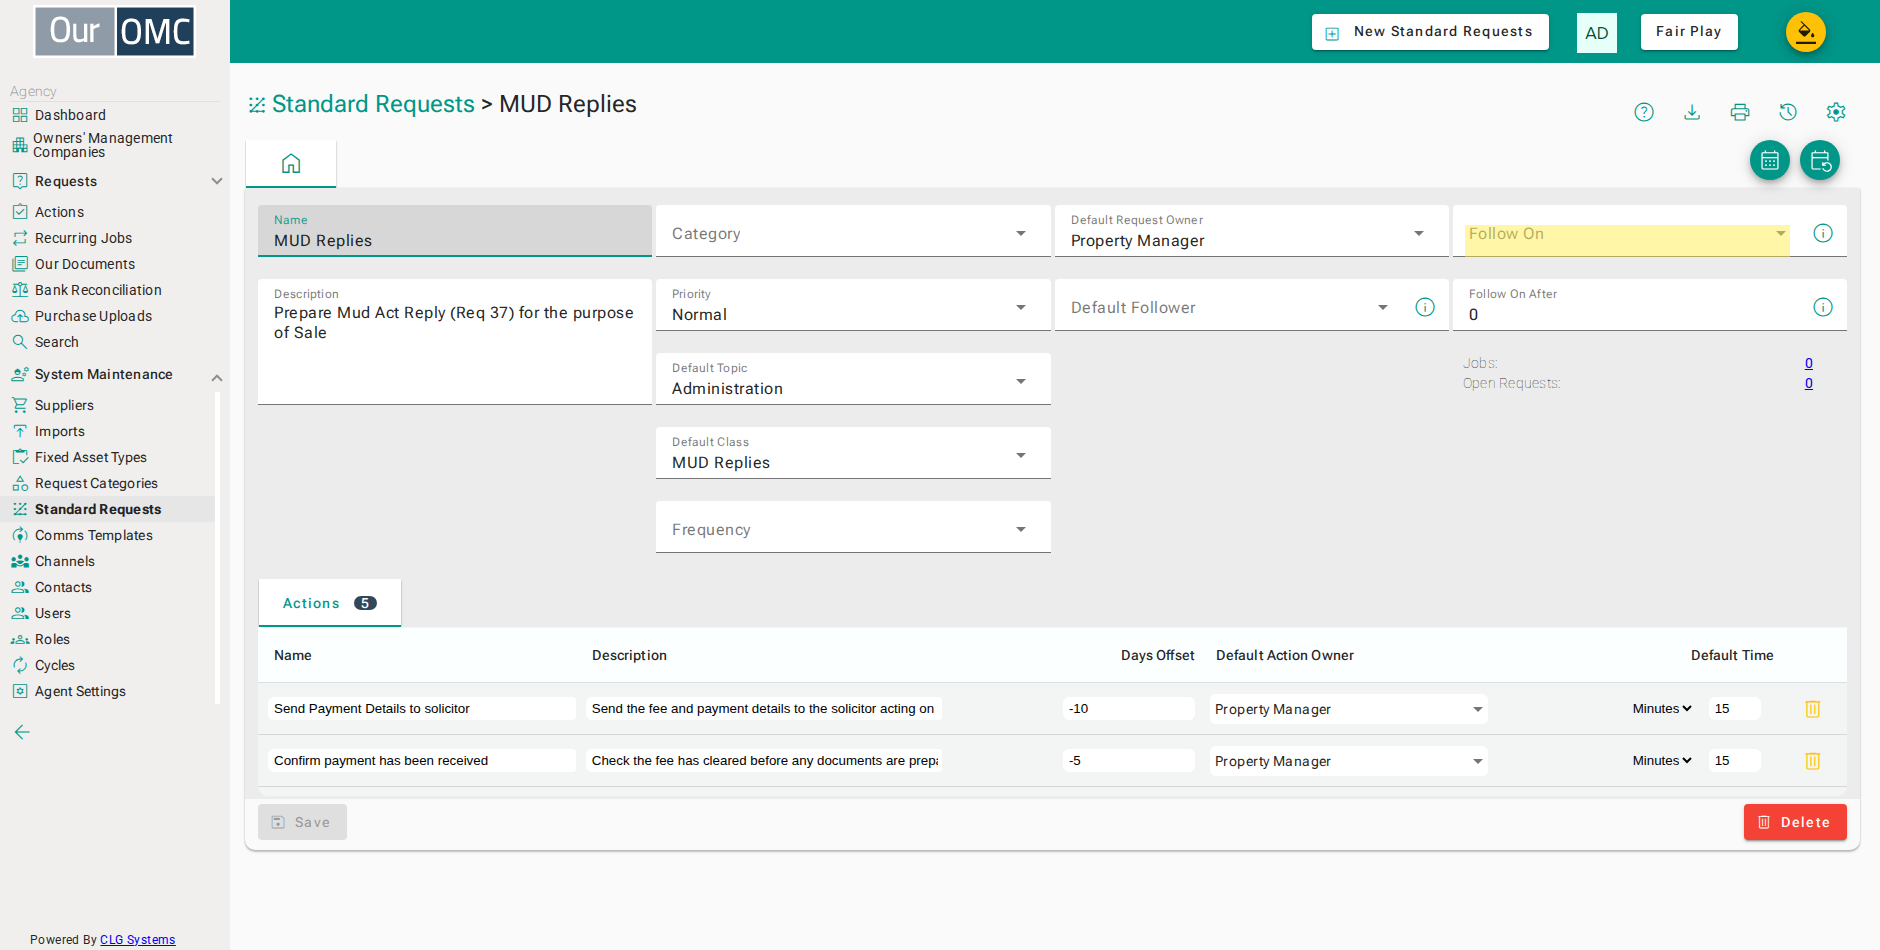Click the Standard Requests breadcrumb link
This screenshot has height=950, width=1880.
point(373,104)
